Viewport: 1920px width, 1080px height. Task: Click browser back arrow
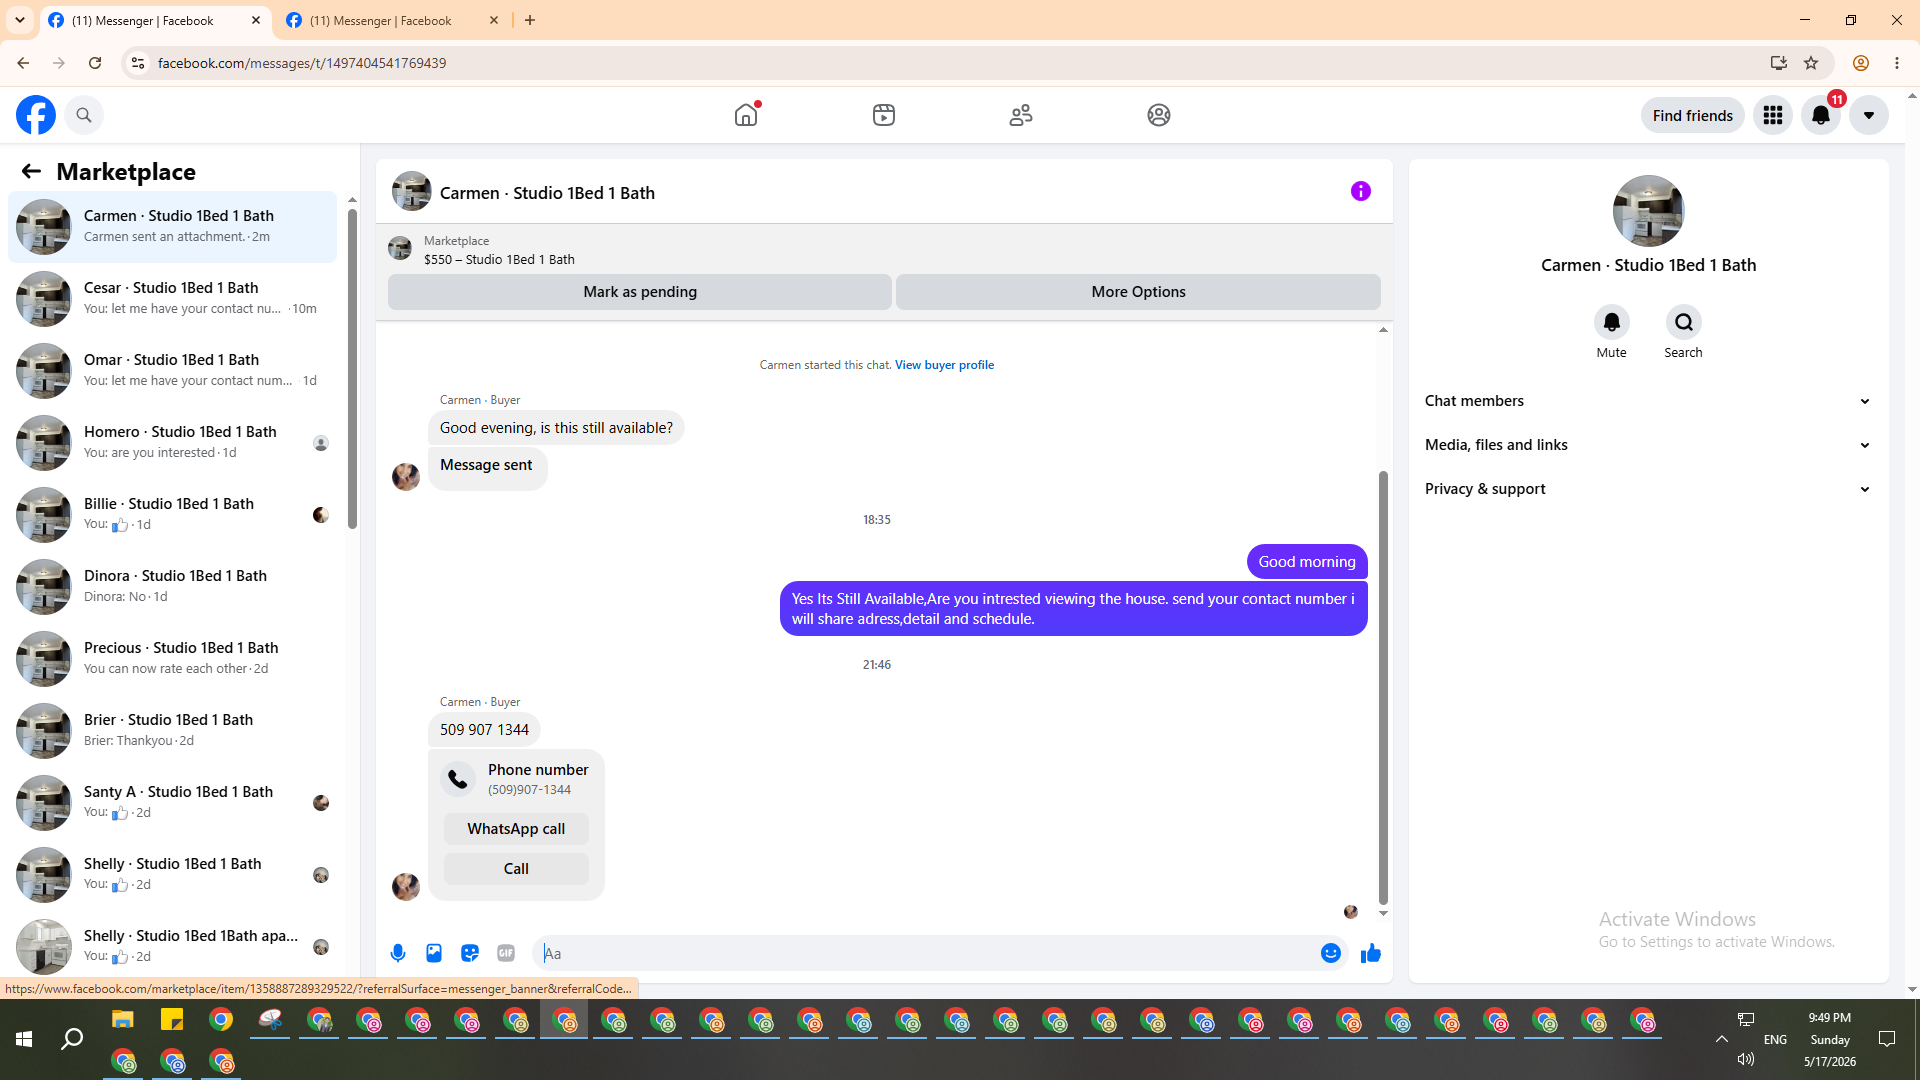pyautogui.click(x=22, y=63)
